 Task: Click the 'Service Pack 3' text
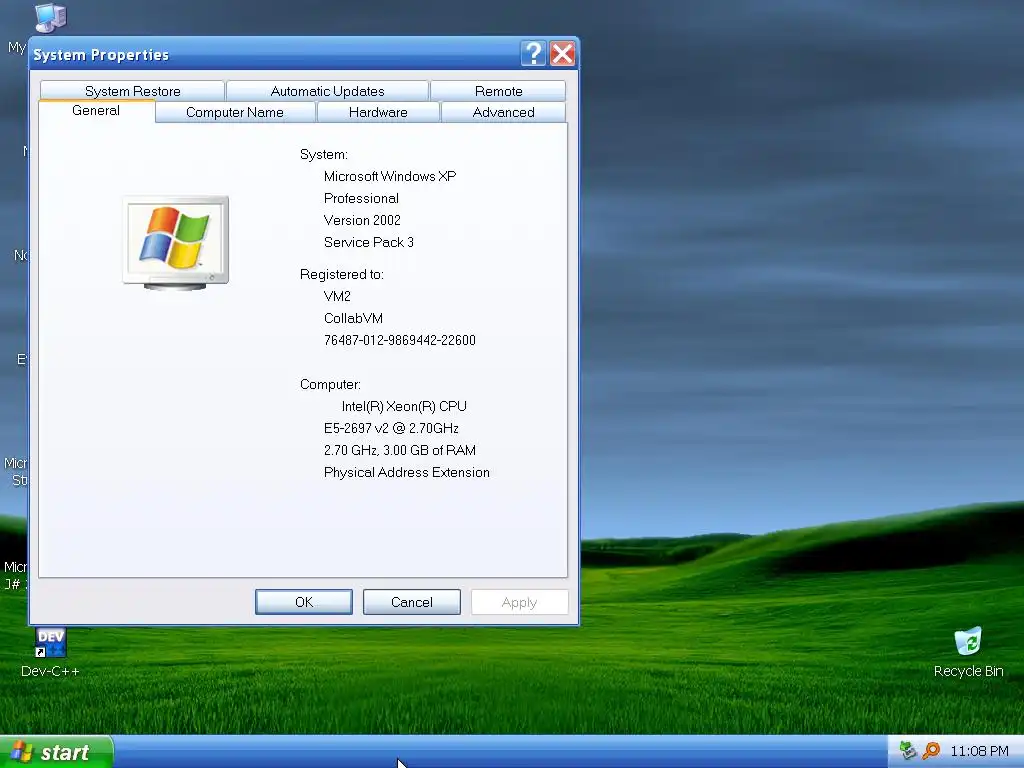coord(369,242)
